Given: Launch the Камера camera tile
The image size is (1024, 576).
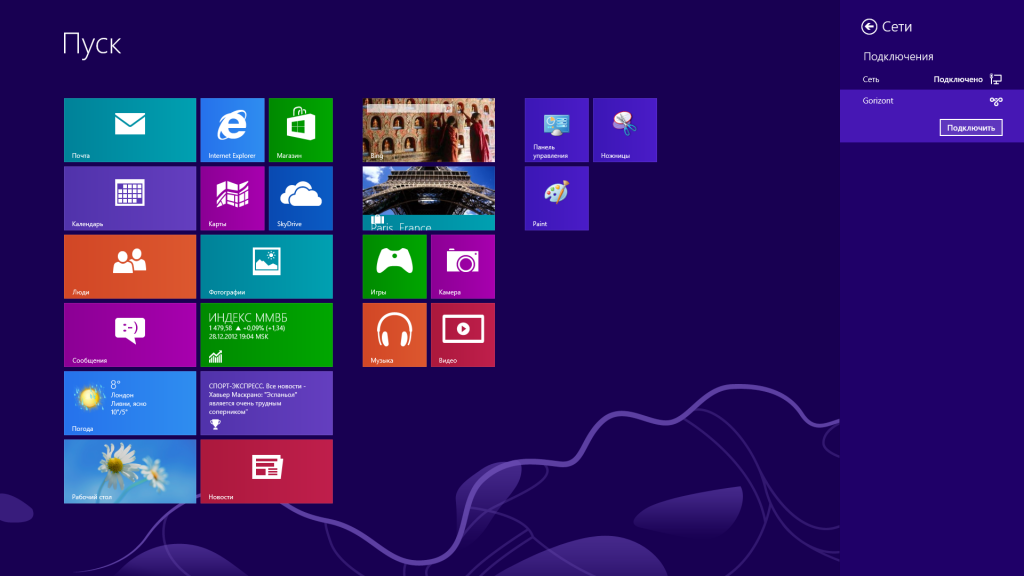Looking at the screenshot, I should [x=462, y=266].
